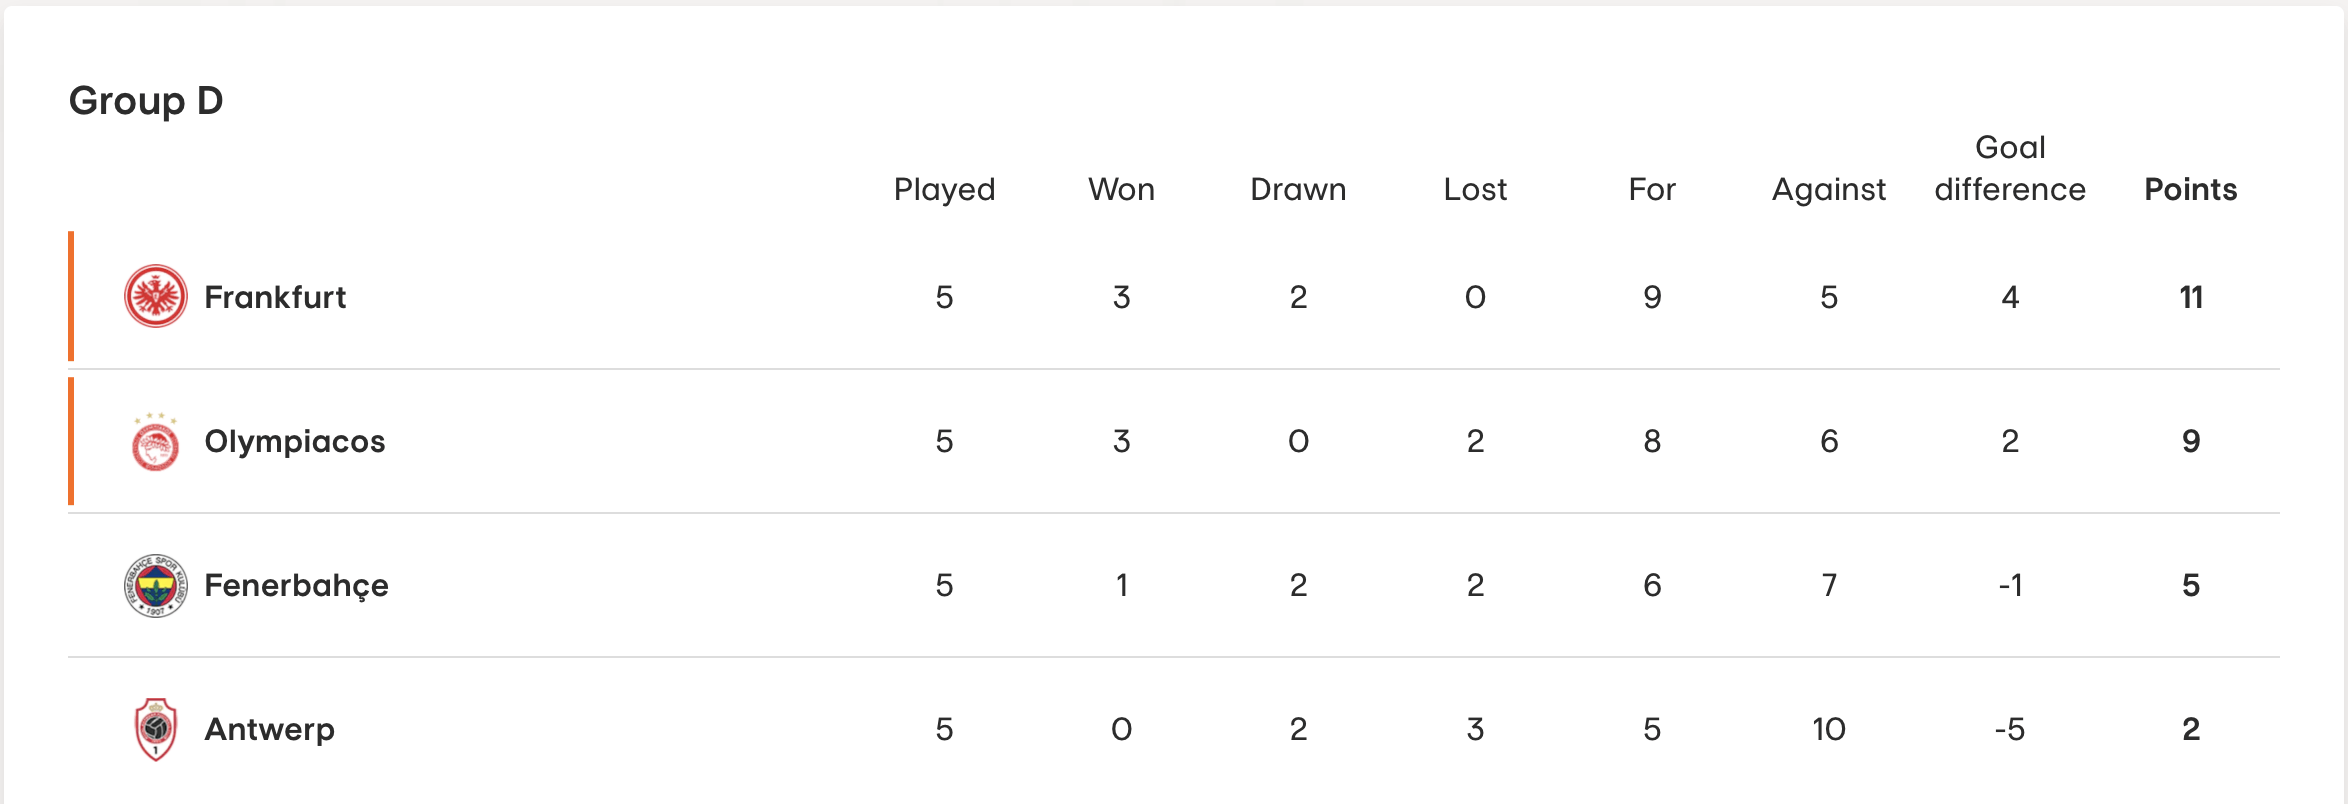Click the Group D heading
Screen dimensions: 2348x804
[146, 100]
